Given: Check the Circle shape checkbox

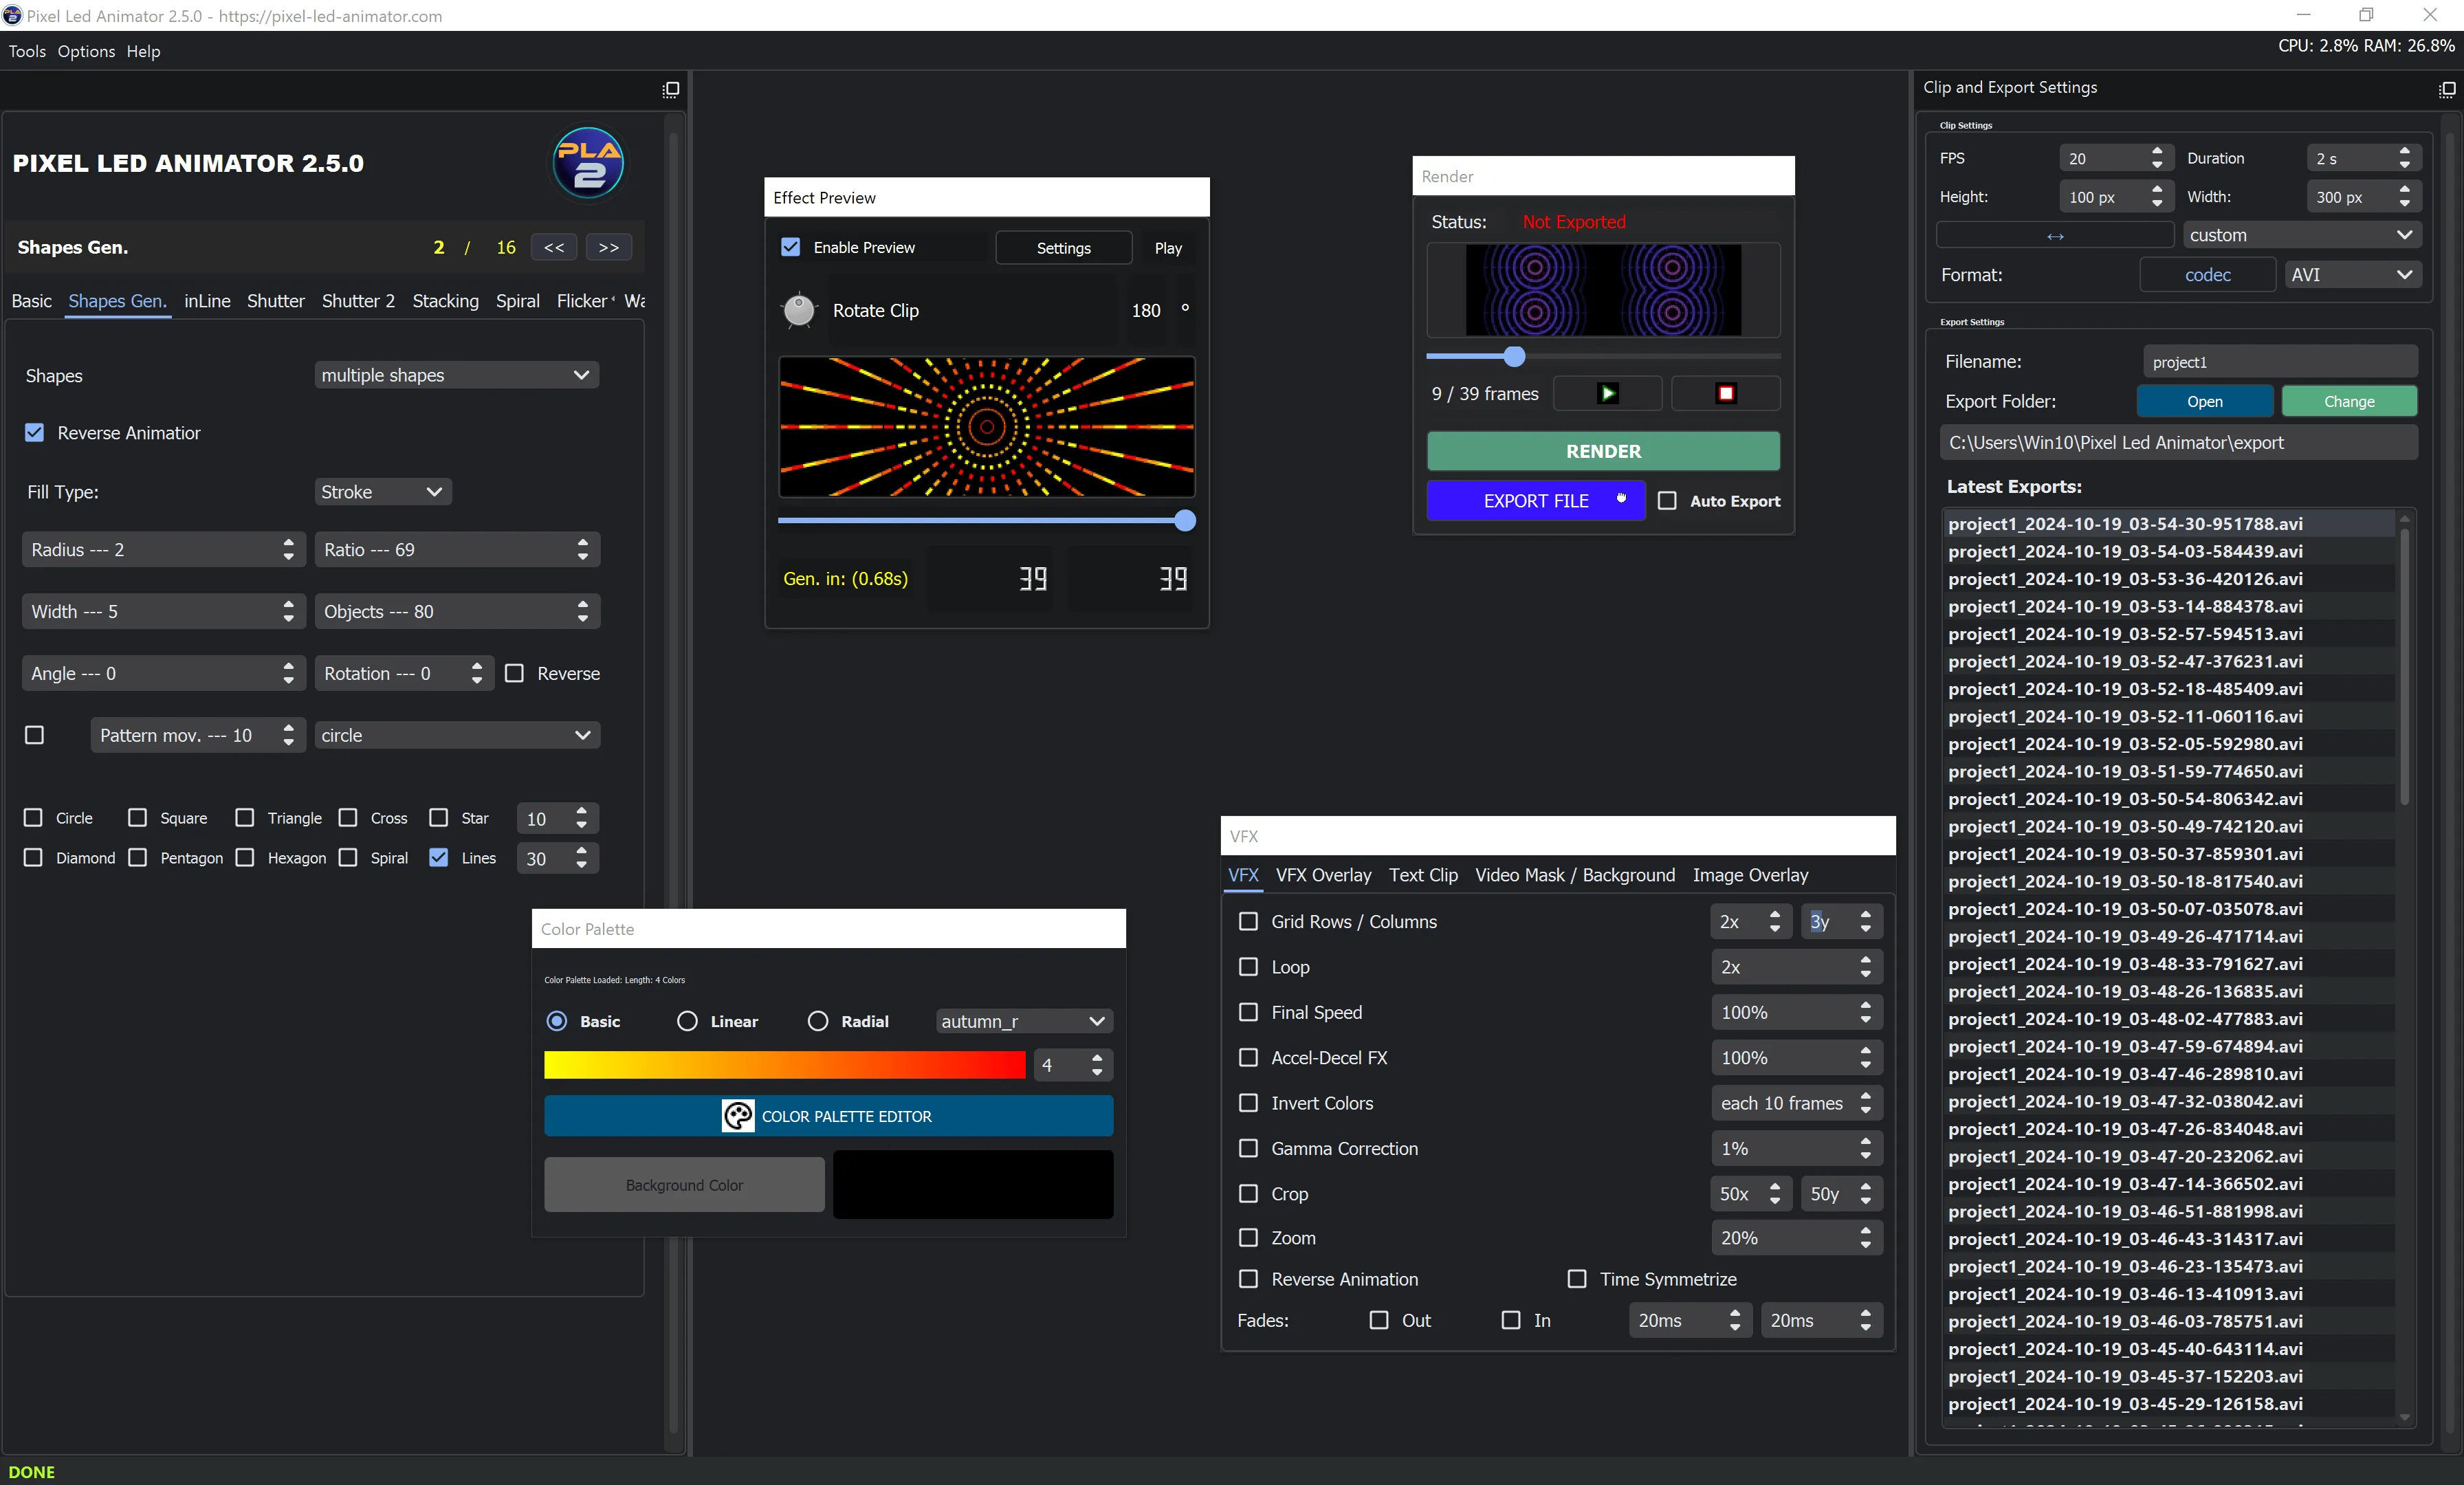Looking at the screenshot, I should tap(33, 818).
